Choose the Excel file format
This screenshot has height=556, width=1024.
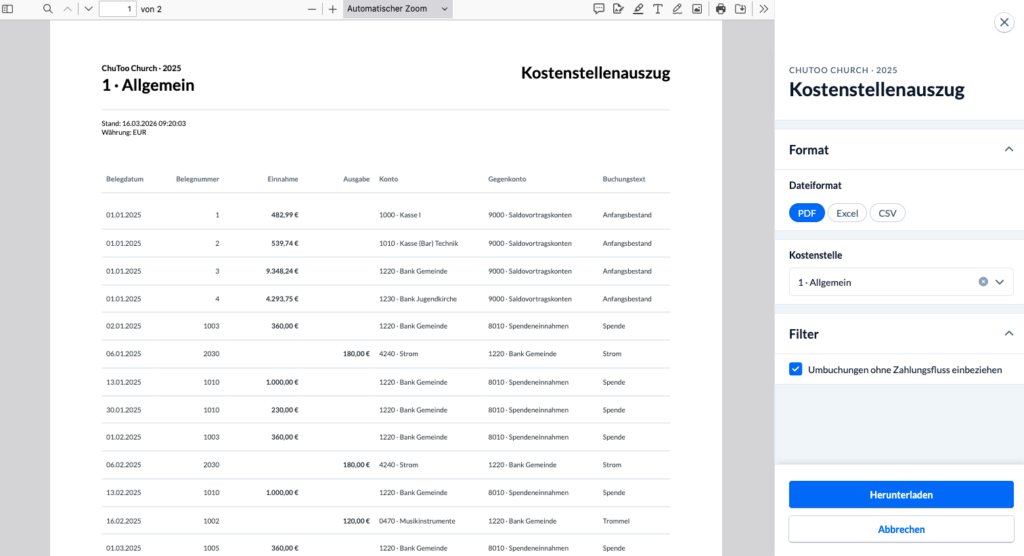(x=847, y=213)
